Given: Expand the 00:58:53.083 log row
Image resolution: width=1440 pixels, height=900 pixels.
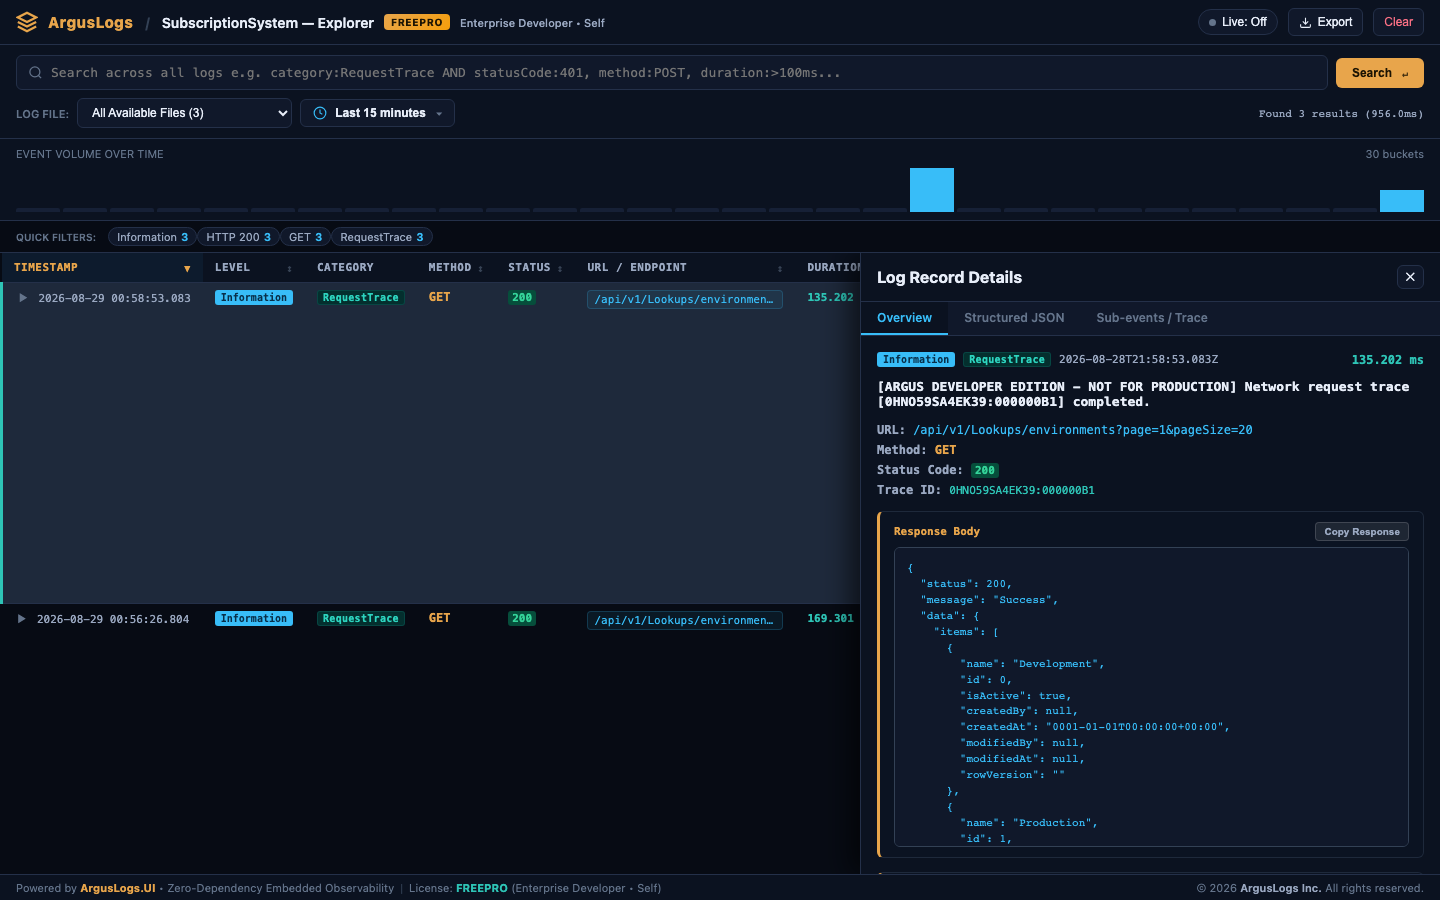Looking at the screenshot, I should tap(23, 298).
